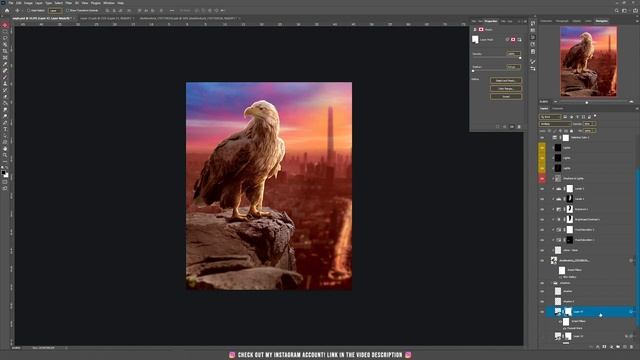Open the Image menu
The height and width of the screenshot is (360, 640).
pyautogui.click(x=29, y=3)
